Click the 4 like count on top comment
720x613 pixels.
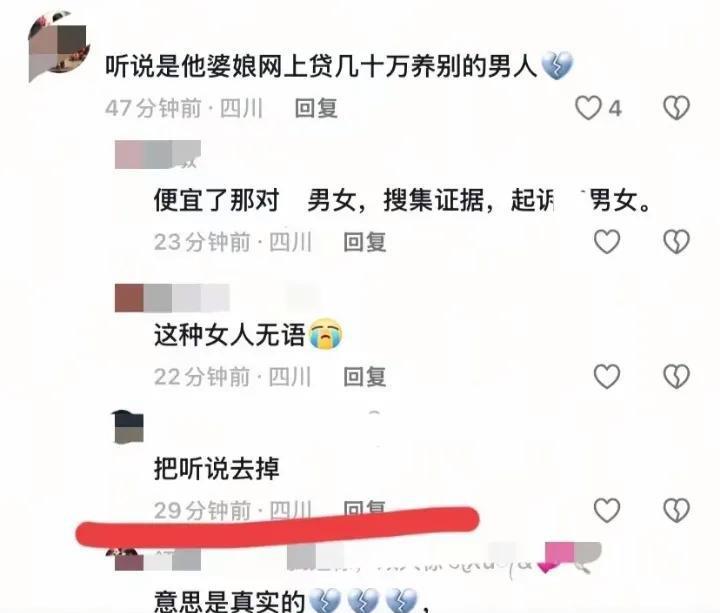click(615, 109)
